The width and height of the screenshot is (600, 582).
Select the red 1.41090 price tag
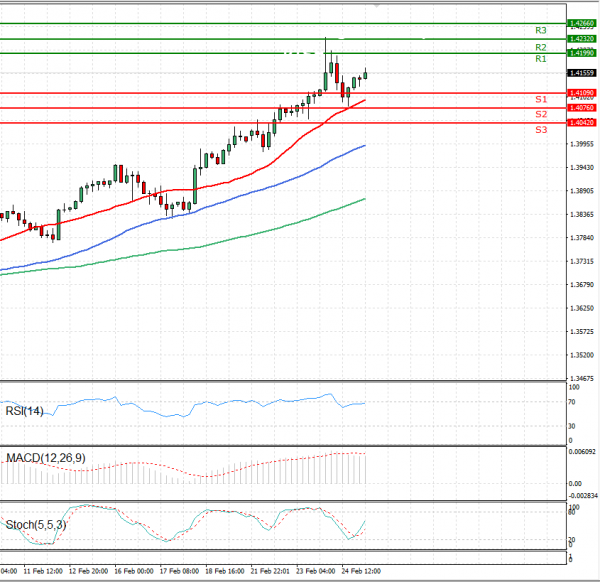pyautogui.click(x=582, y=93)
